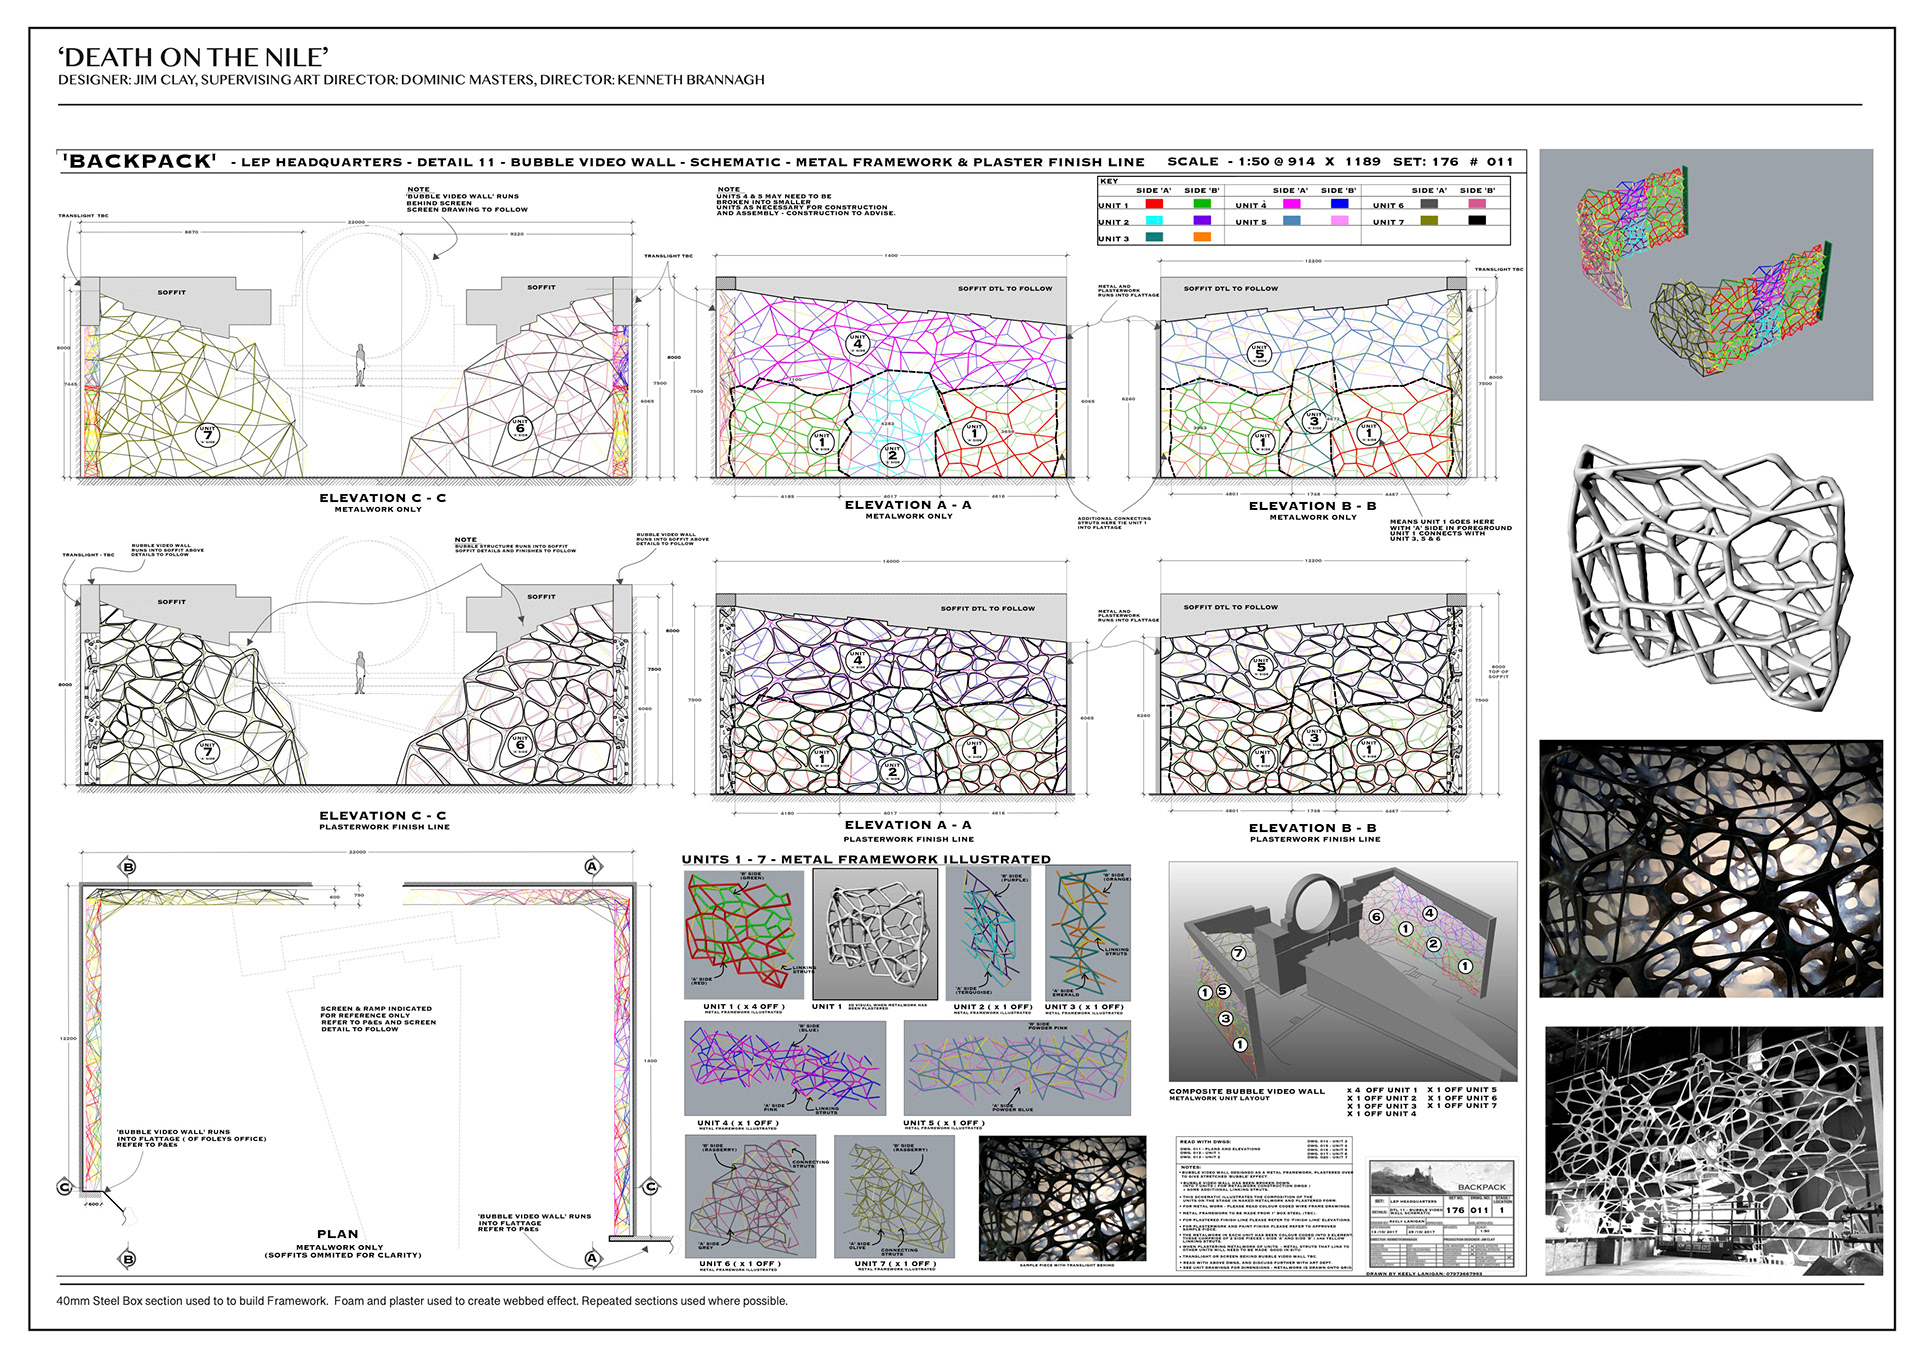
Task: Open the colored 3D framework render thumbnail
Action: point(1705,275)
